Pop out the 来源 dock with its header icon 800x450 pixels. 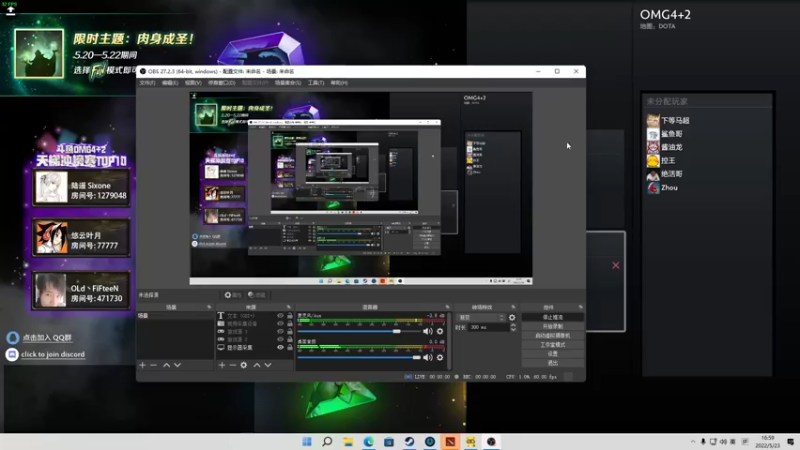tap(289, 307)
